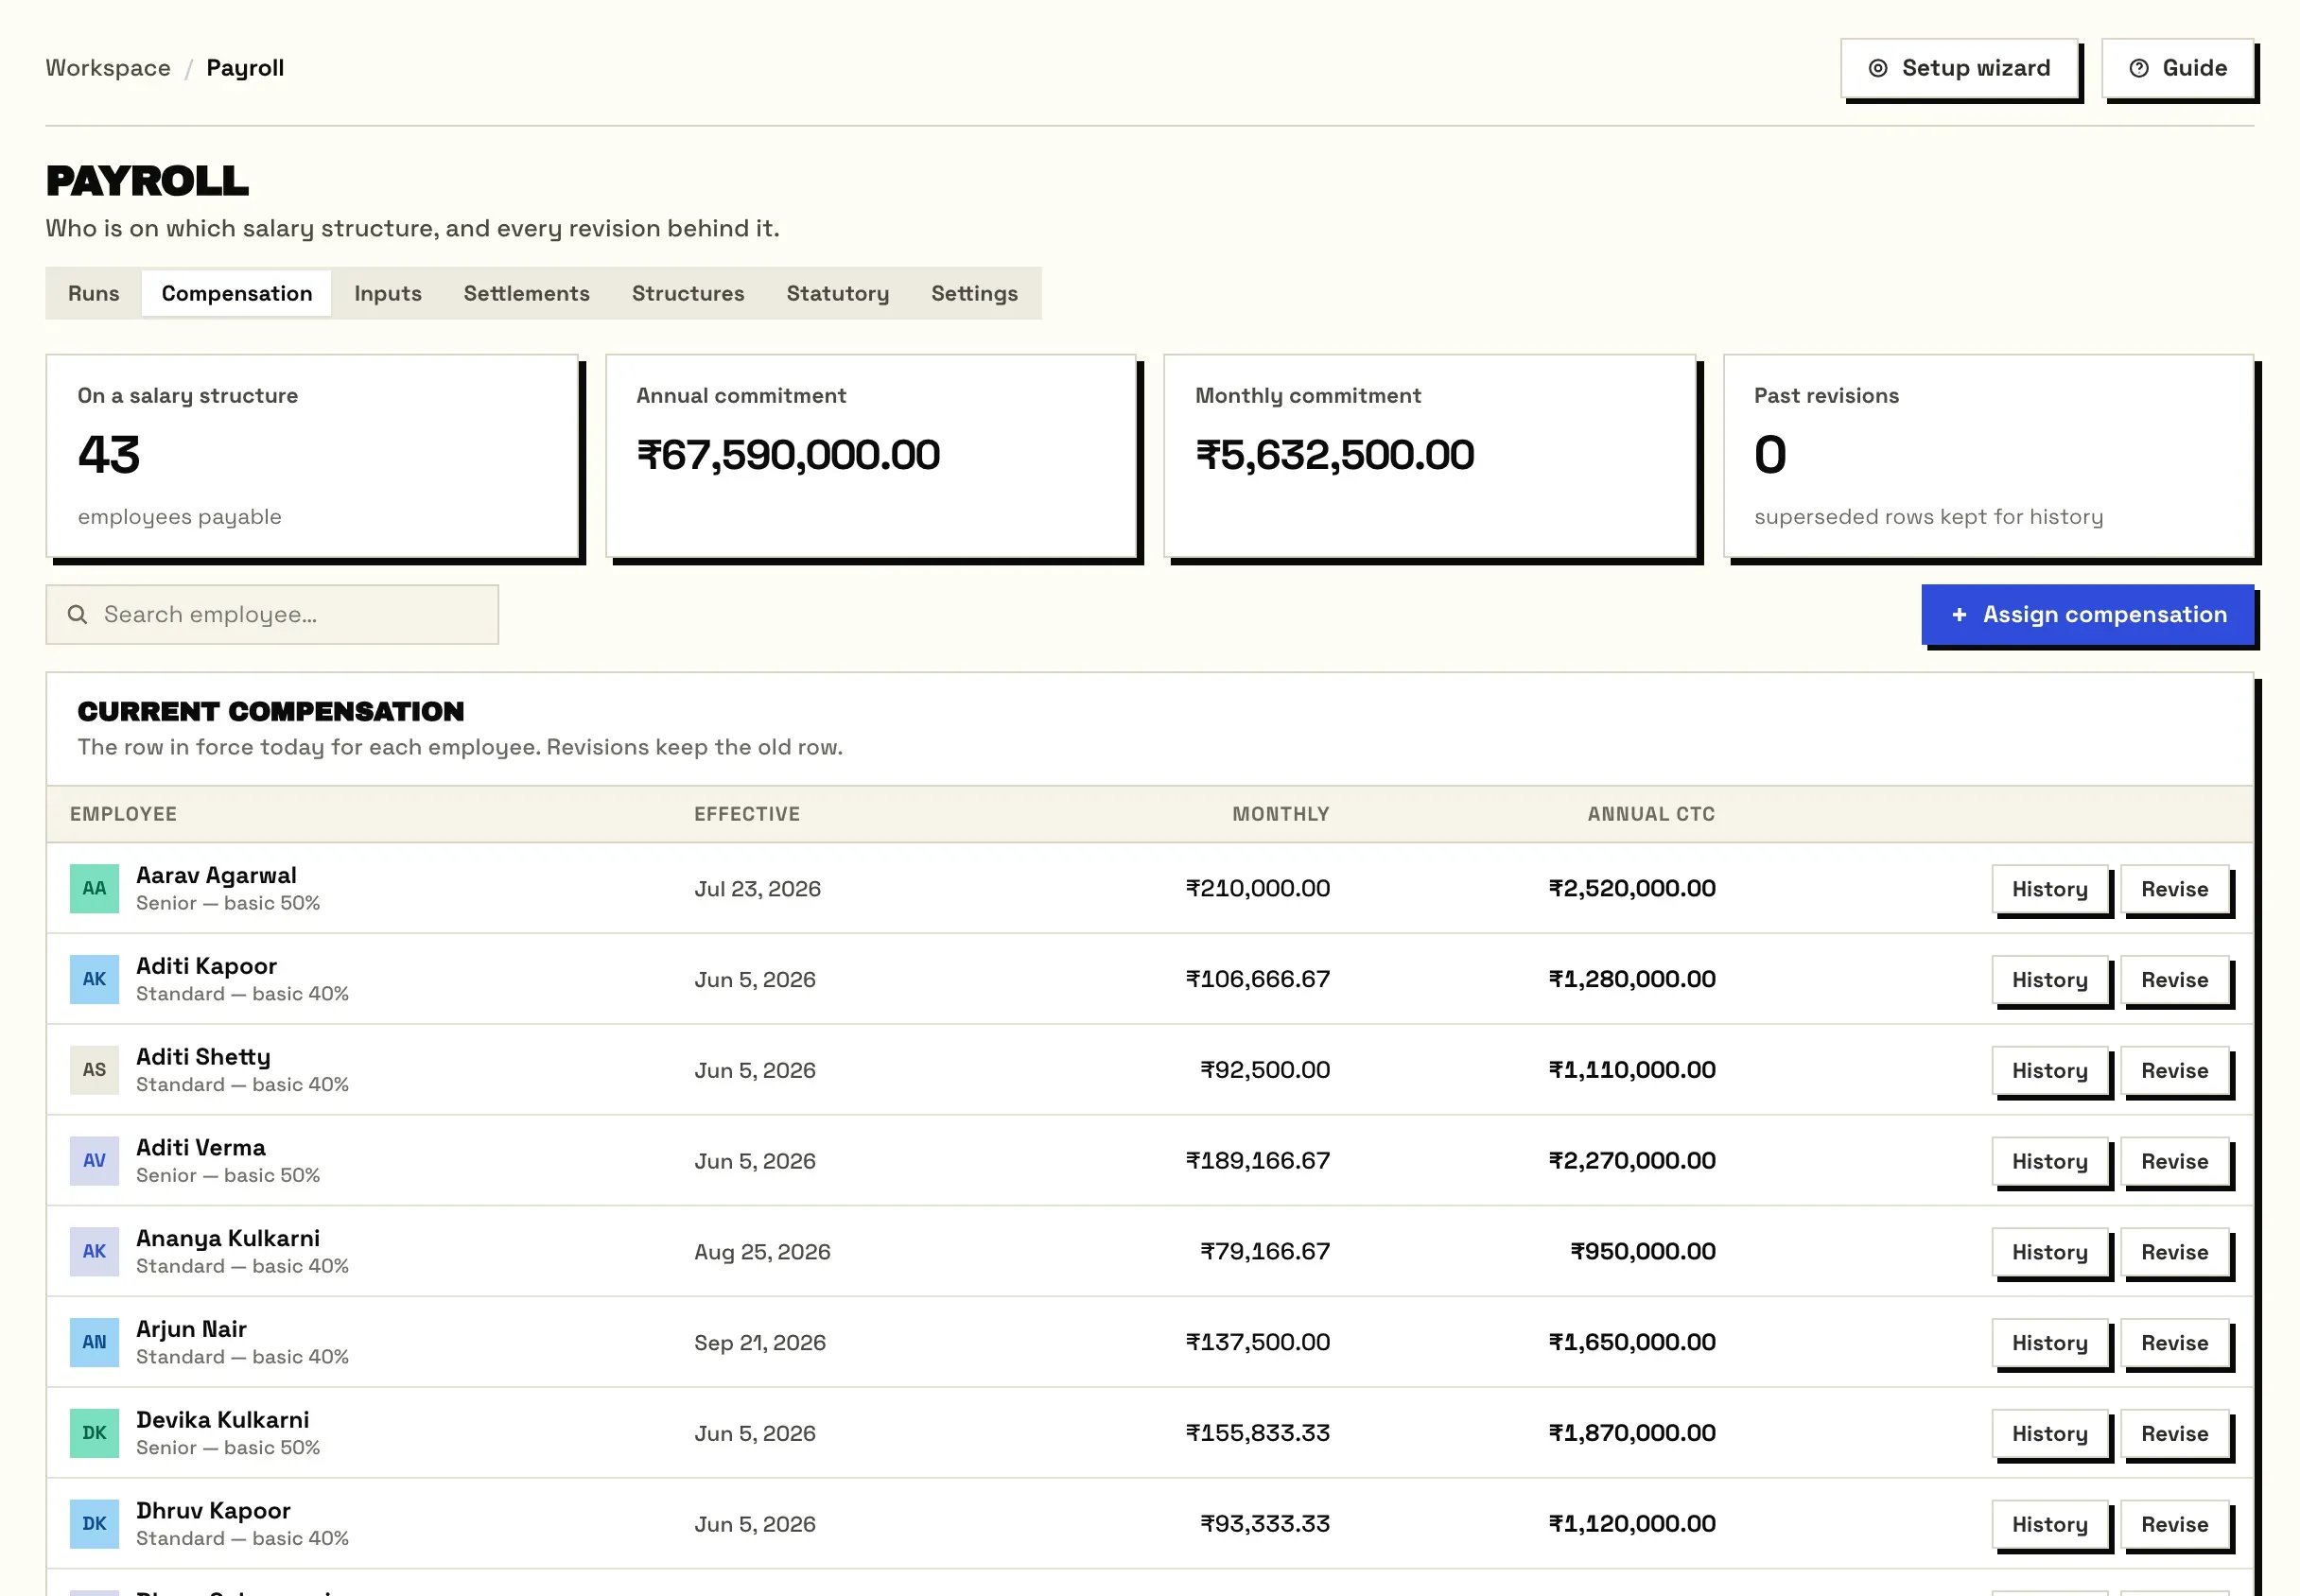View History for Arjun Nair
Screen dimensions: 2300x1596
tap(2050, 1342)
